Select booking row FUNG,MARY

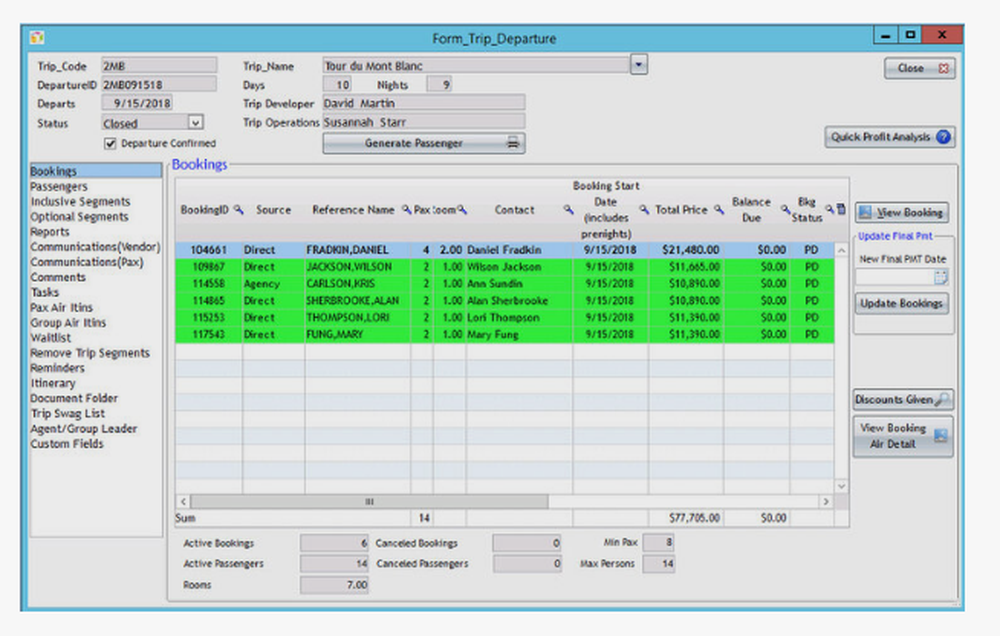(504, 334)
